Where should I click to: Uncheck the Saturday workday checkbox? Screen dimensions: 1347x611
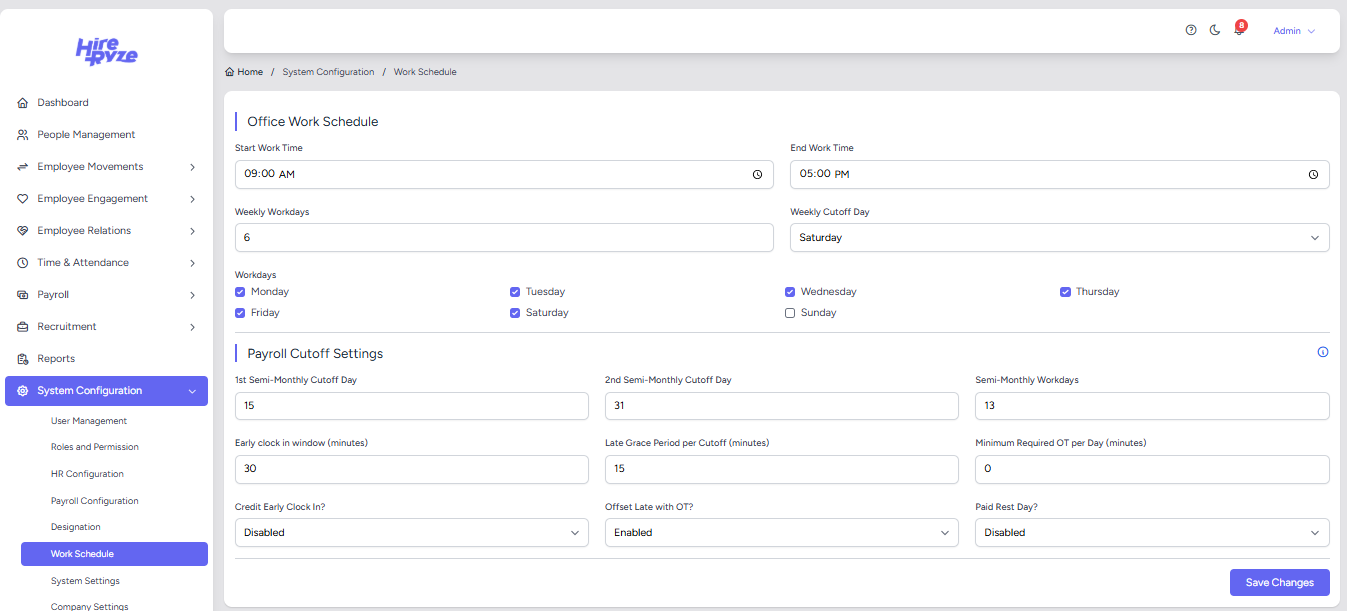[515, 313]
